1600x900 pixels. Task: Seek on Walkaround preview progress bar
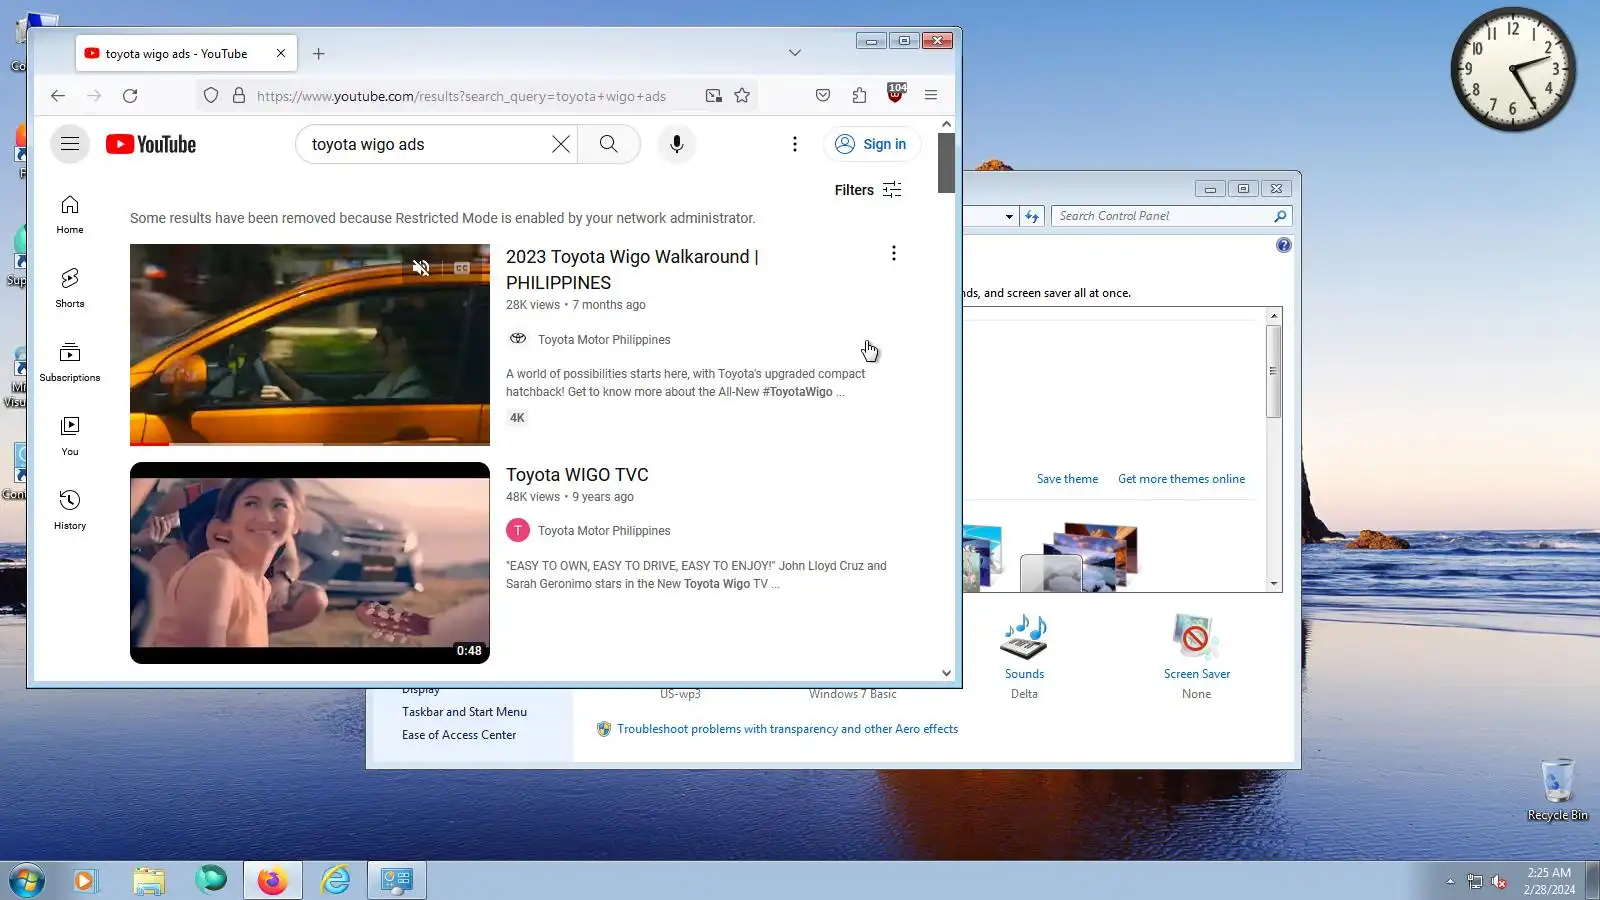click(x=310, y=443)
